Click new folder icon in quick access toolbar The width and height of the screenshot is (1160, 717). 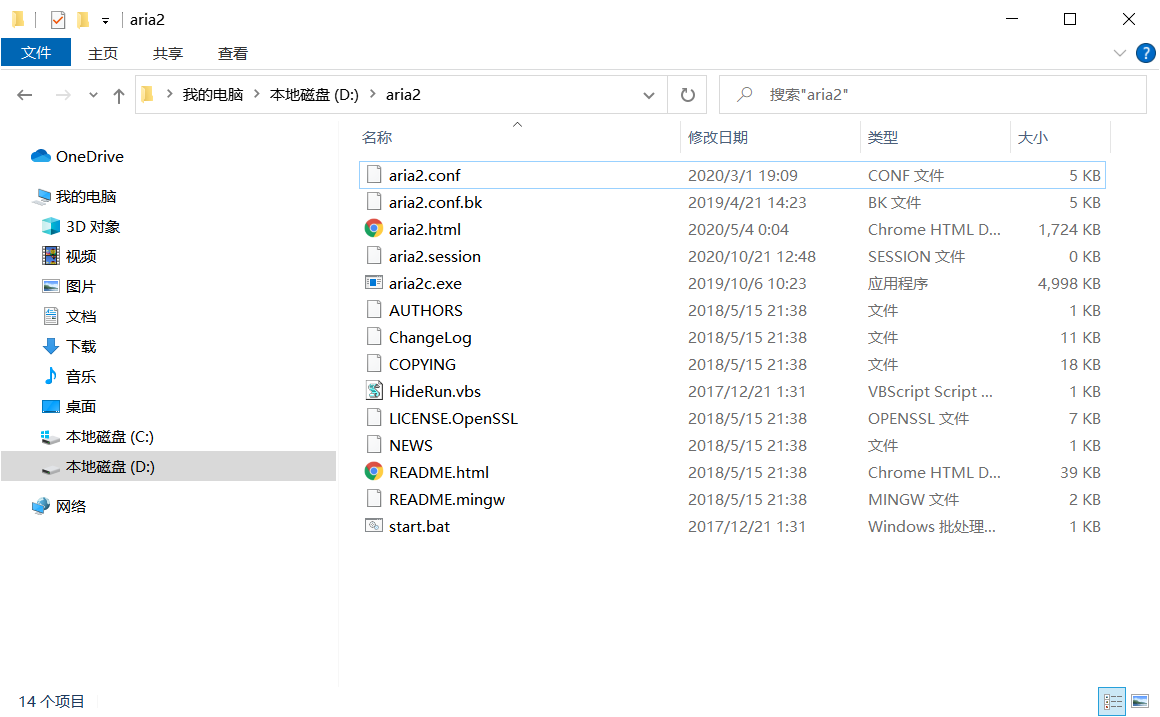click(x=83, y=19)
